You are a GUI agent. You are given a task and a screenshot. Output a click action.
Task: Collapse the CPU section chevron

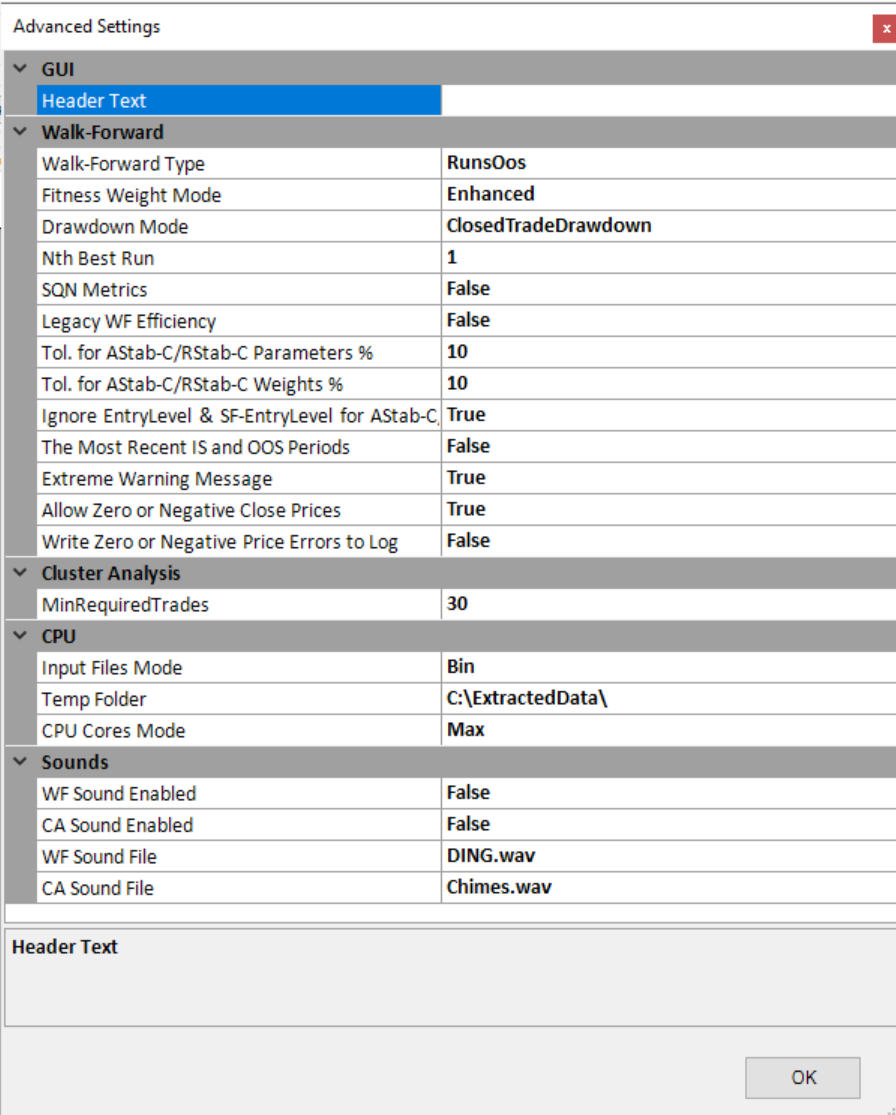pos(20,636)
